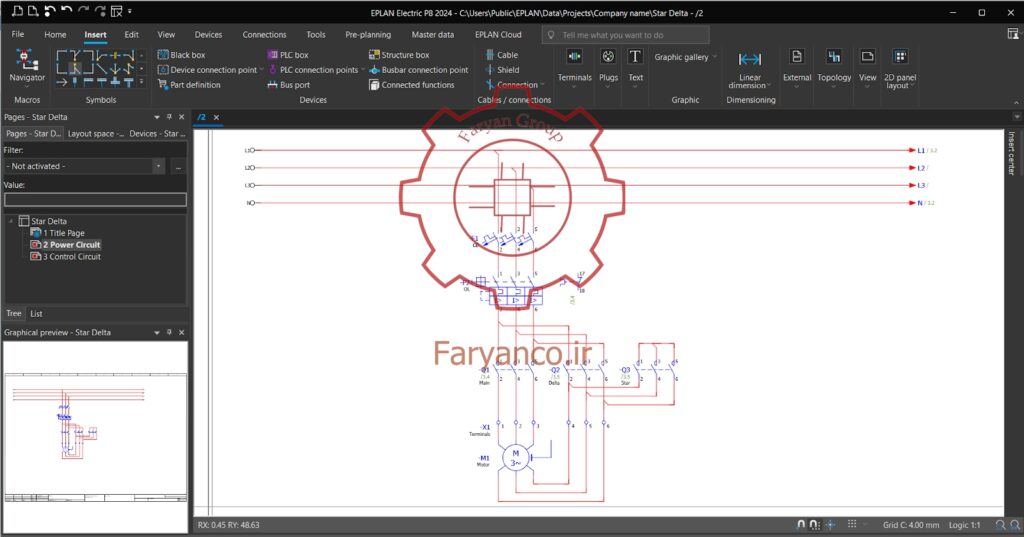The height and width of the screenshot is (537, 1024).
Task: Insert Text with the T icon
Action: (635, 66)
